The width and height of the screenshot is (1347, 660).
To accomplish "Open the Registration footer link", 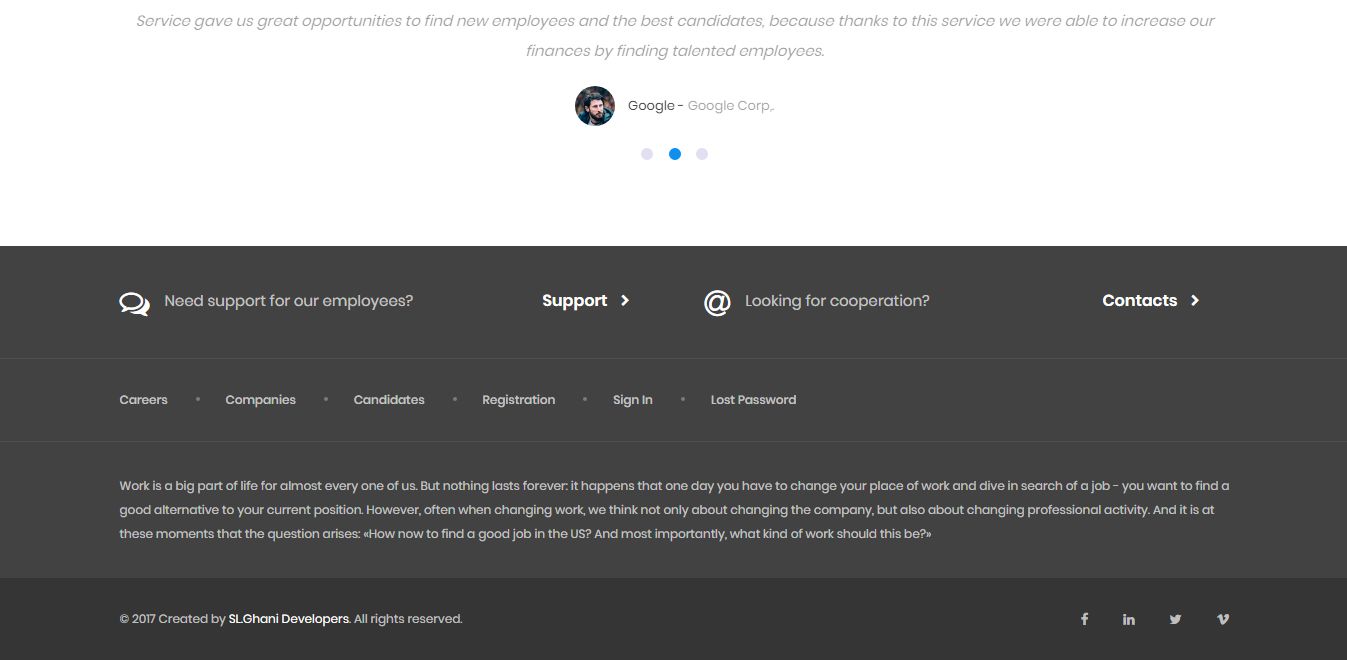I will (x=518, y=400).
